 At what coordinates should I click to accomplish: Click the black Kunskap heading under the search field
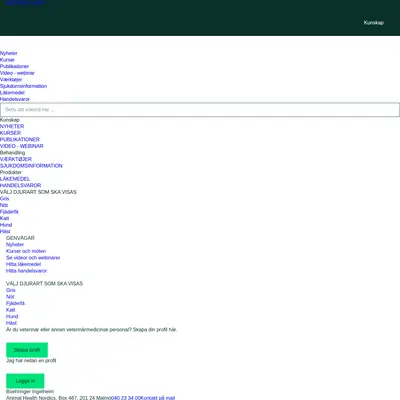[x=10, y=120]
